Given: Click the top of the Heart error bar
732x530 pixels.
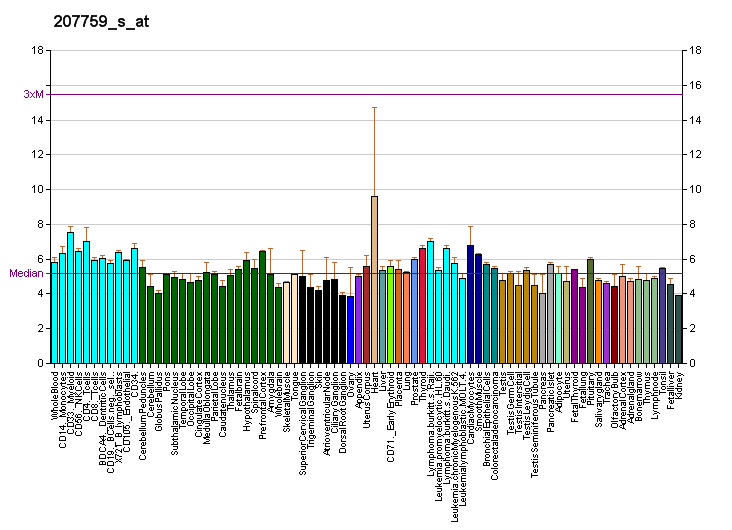Looking at the screenshot, I should tap(374, 107).
